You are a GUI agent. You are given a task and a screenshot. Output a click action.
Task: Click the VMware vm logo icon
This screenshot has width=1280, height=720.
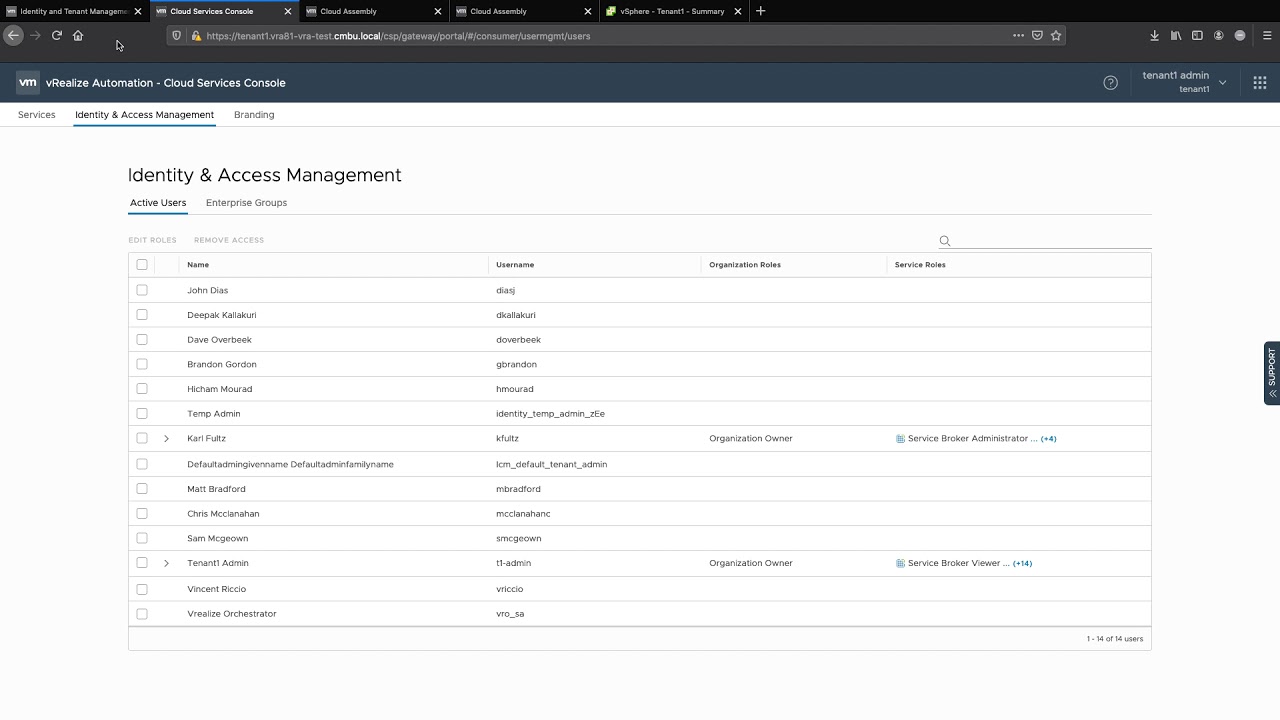[x=28, y=83]
